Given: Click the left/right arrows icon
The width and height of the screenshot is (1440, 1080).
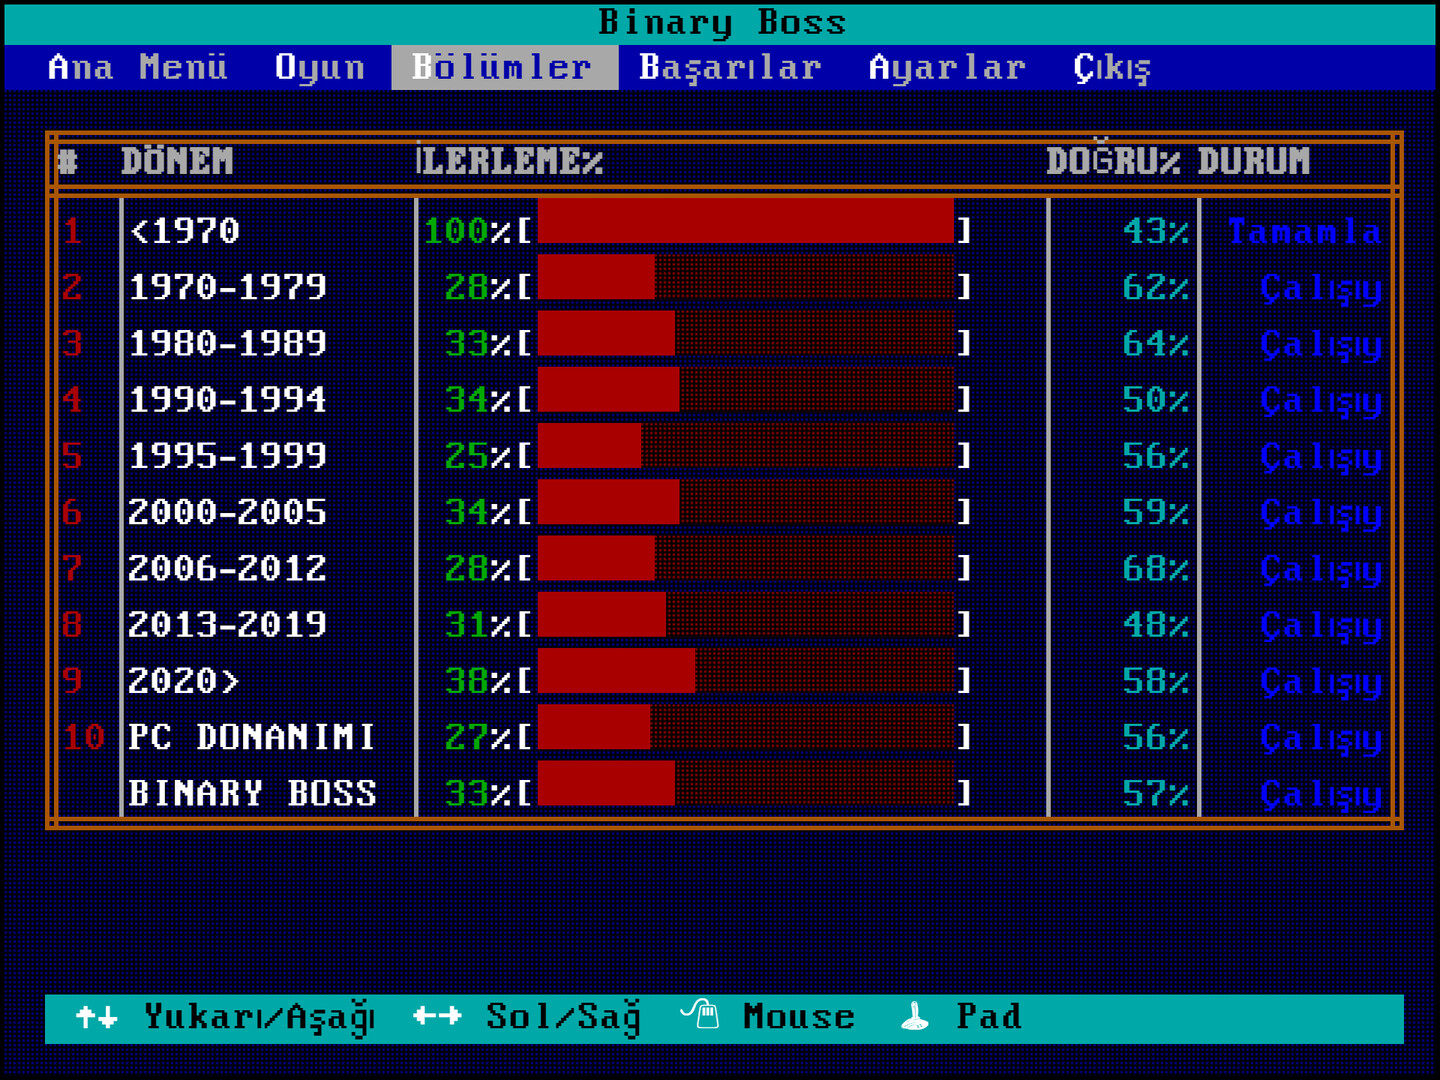Looking at the screenshot, I should [437, 1017].
